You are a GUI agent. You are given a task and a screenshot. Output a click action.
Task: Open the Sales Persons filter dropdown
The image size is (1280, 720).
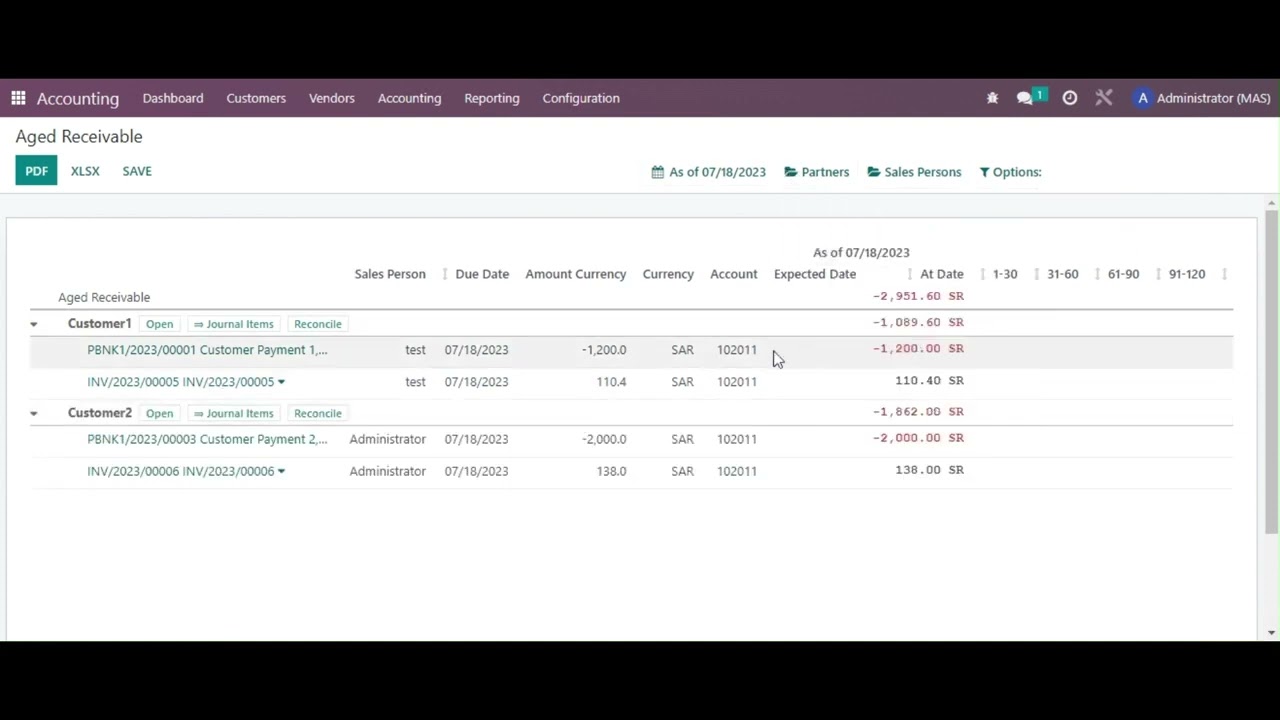(x=914, y=172)
